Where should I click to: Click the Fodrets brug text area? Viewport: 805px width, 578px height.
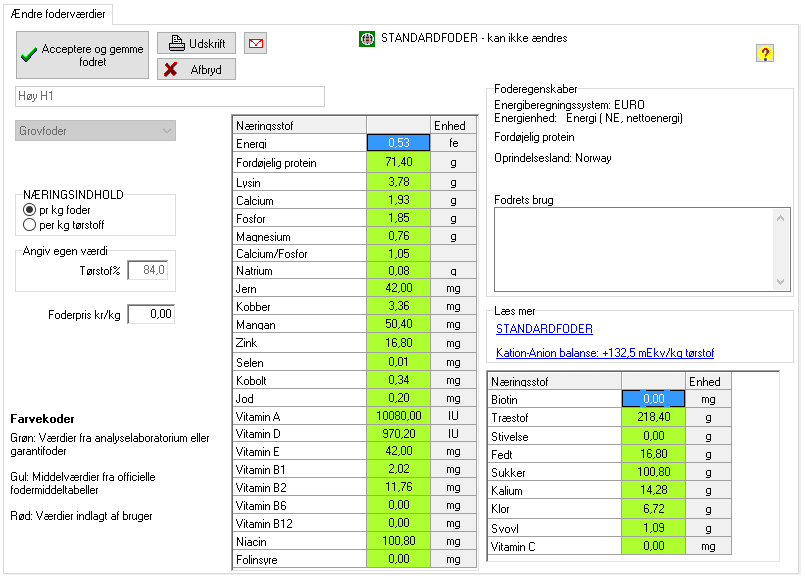click(x=634, y=249)
